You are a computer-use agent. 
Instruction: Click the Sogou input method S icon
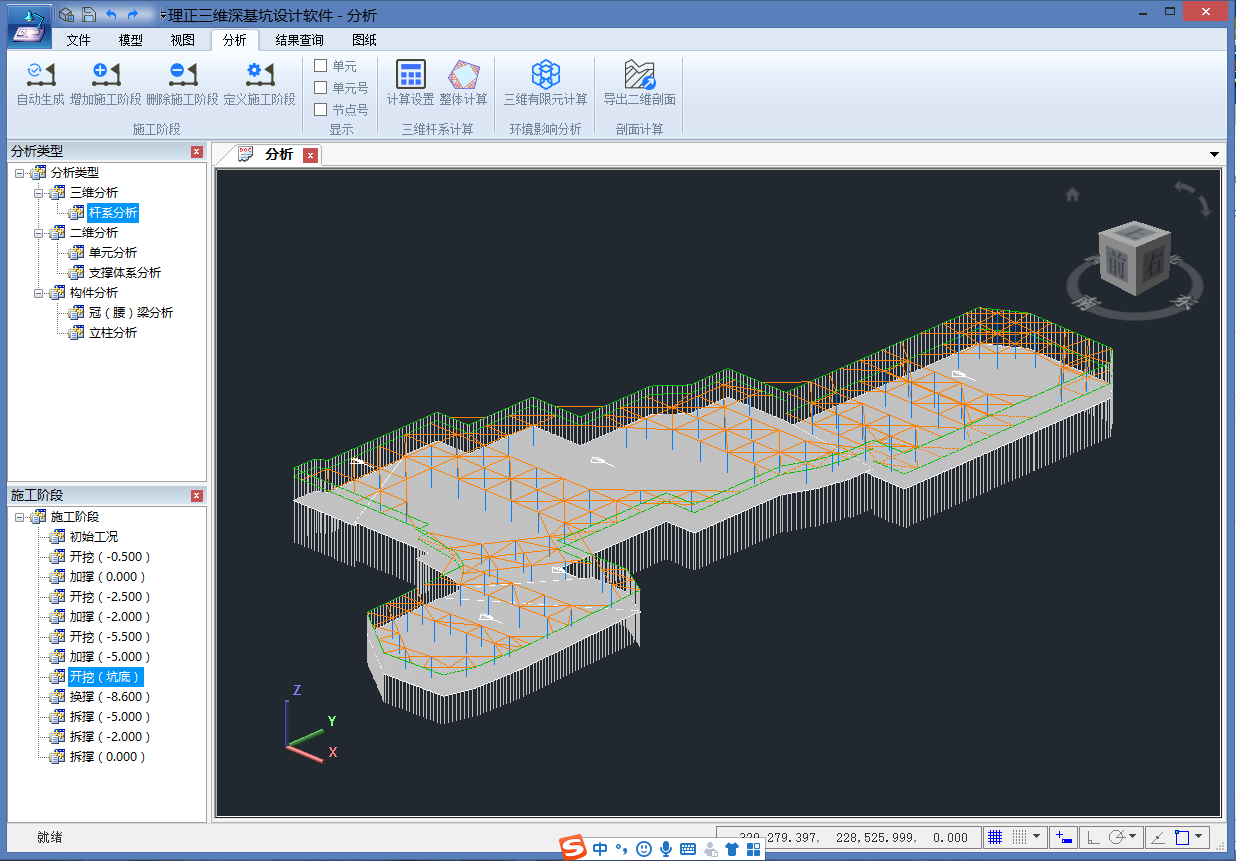572,849
